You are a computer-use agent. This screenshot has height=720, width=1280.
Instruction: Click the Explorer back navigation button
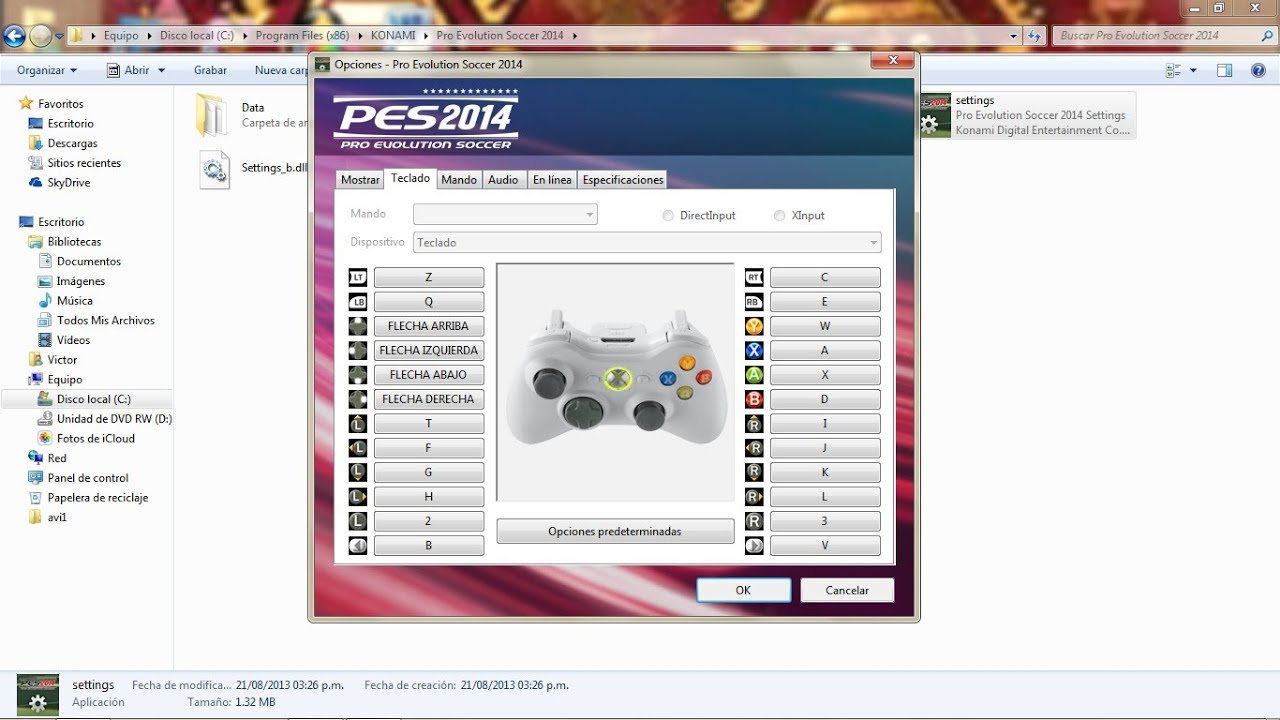click(14, 36)
